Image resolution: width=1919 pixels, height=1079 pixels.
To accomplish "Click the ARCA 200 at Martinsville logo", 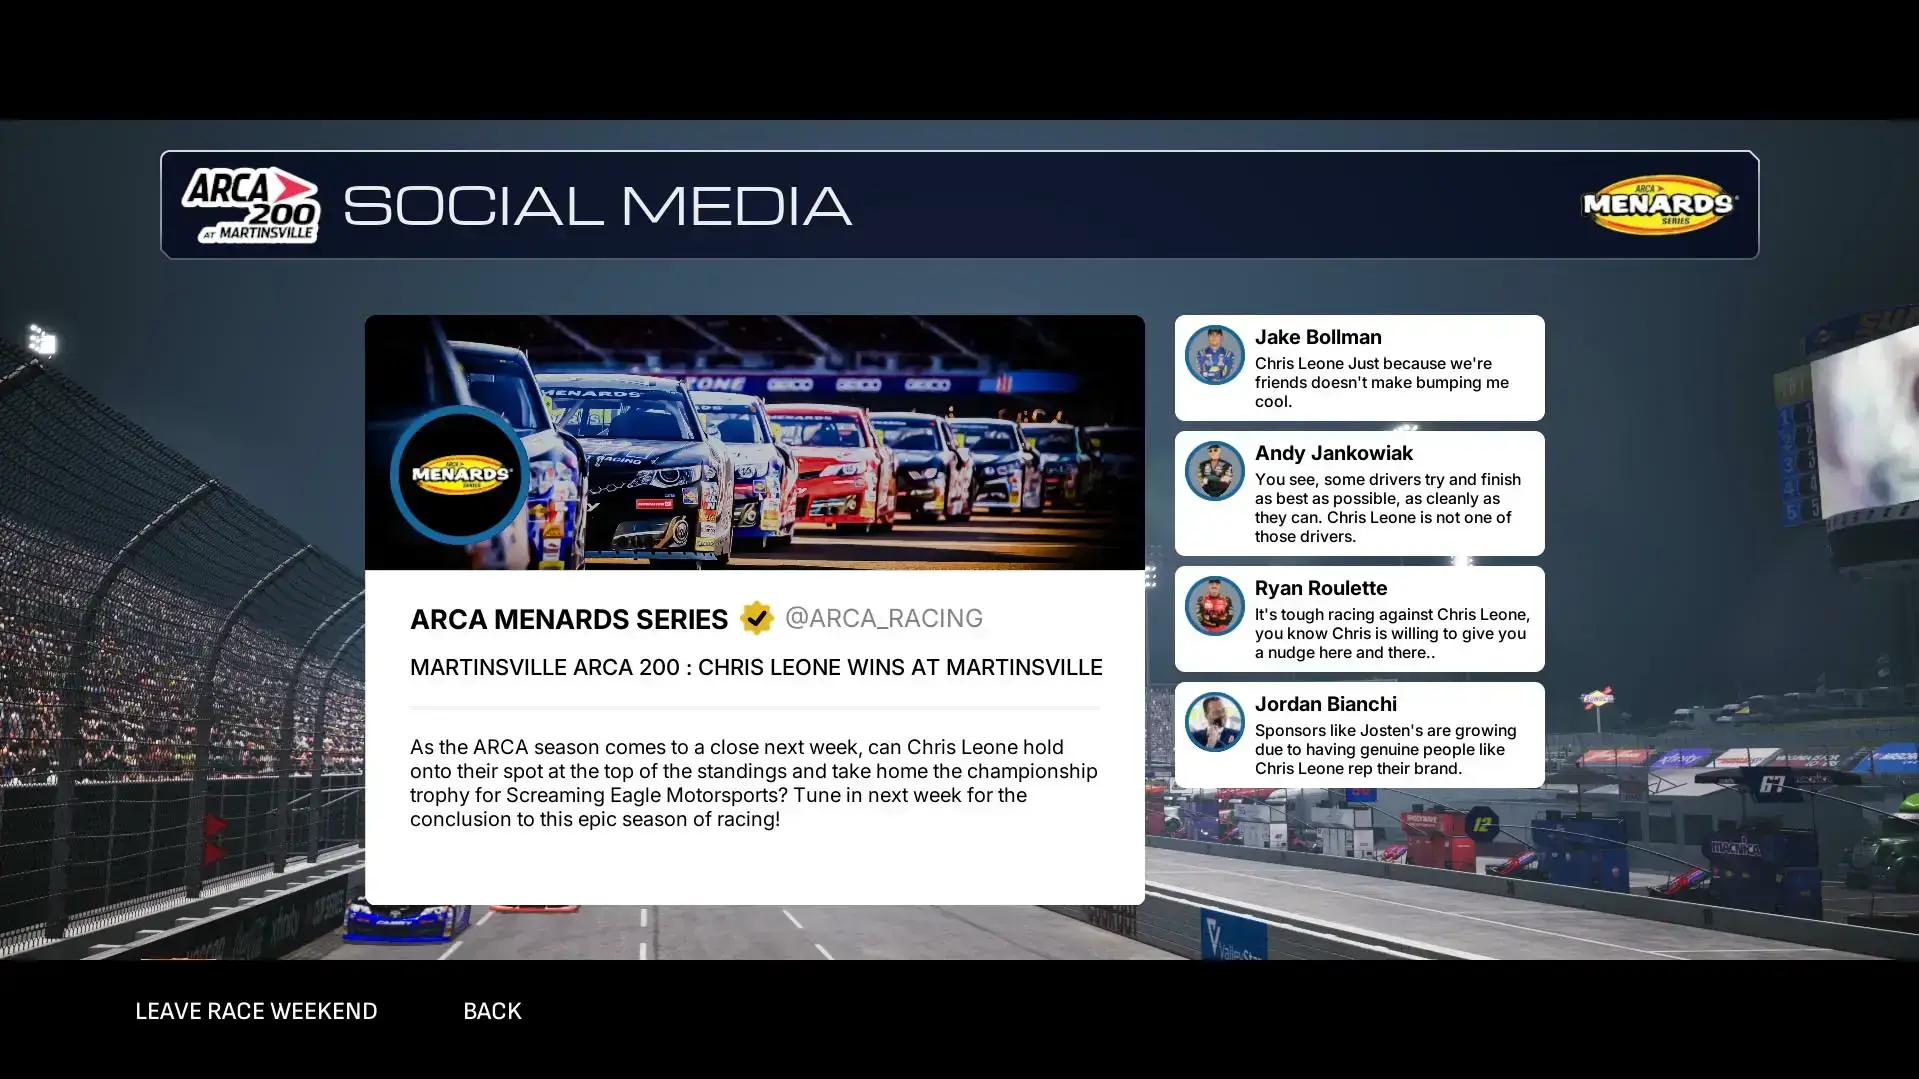I will click(x=250, y=205).
